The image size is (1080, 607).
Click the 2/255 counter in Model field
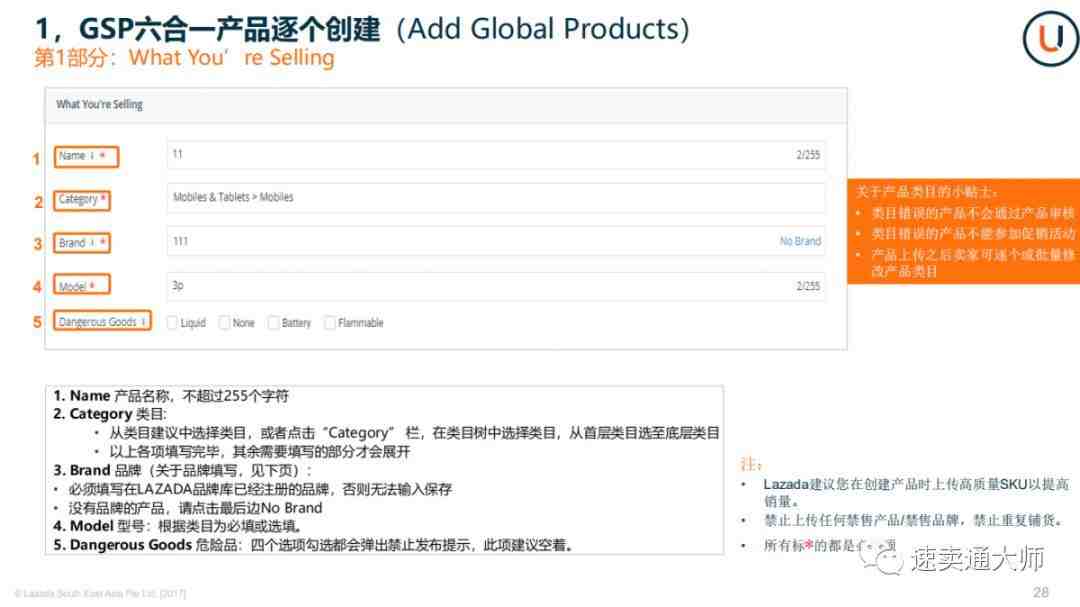click(x=808, y=286)
